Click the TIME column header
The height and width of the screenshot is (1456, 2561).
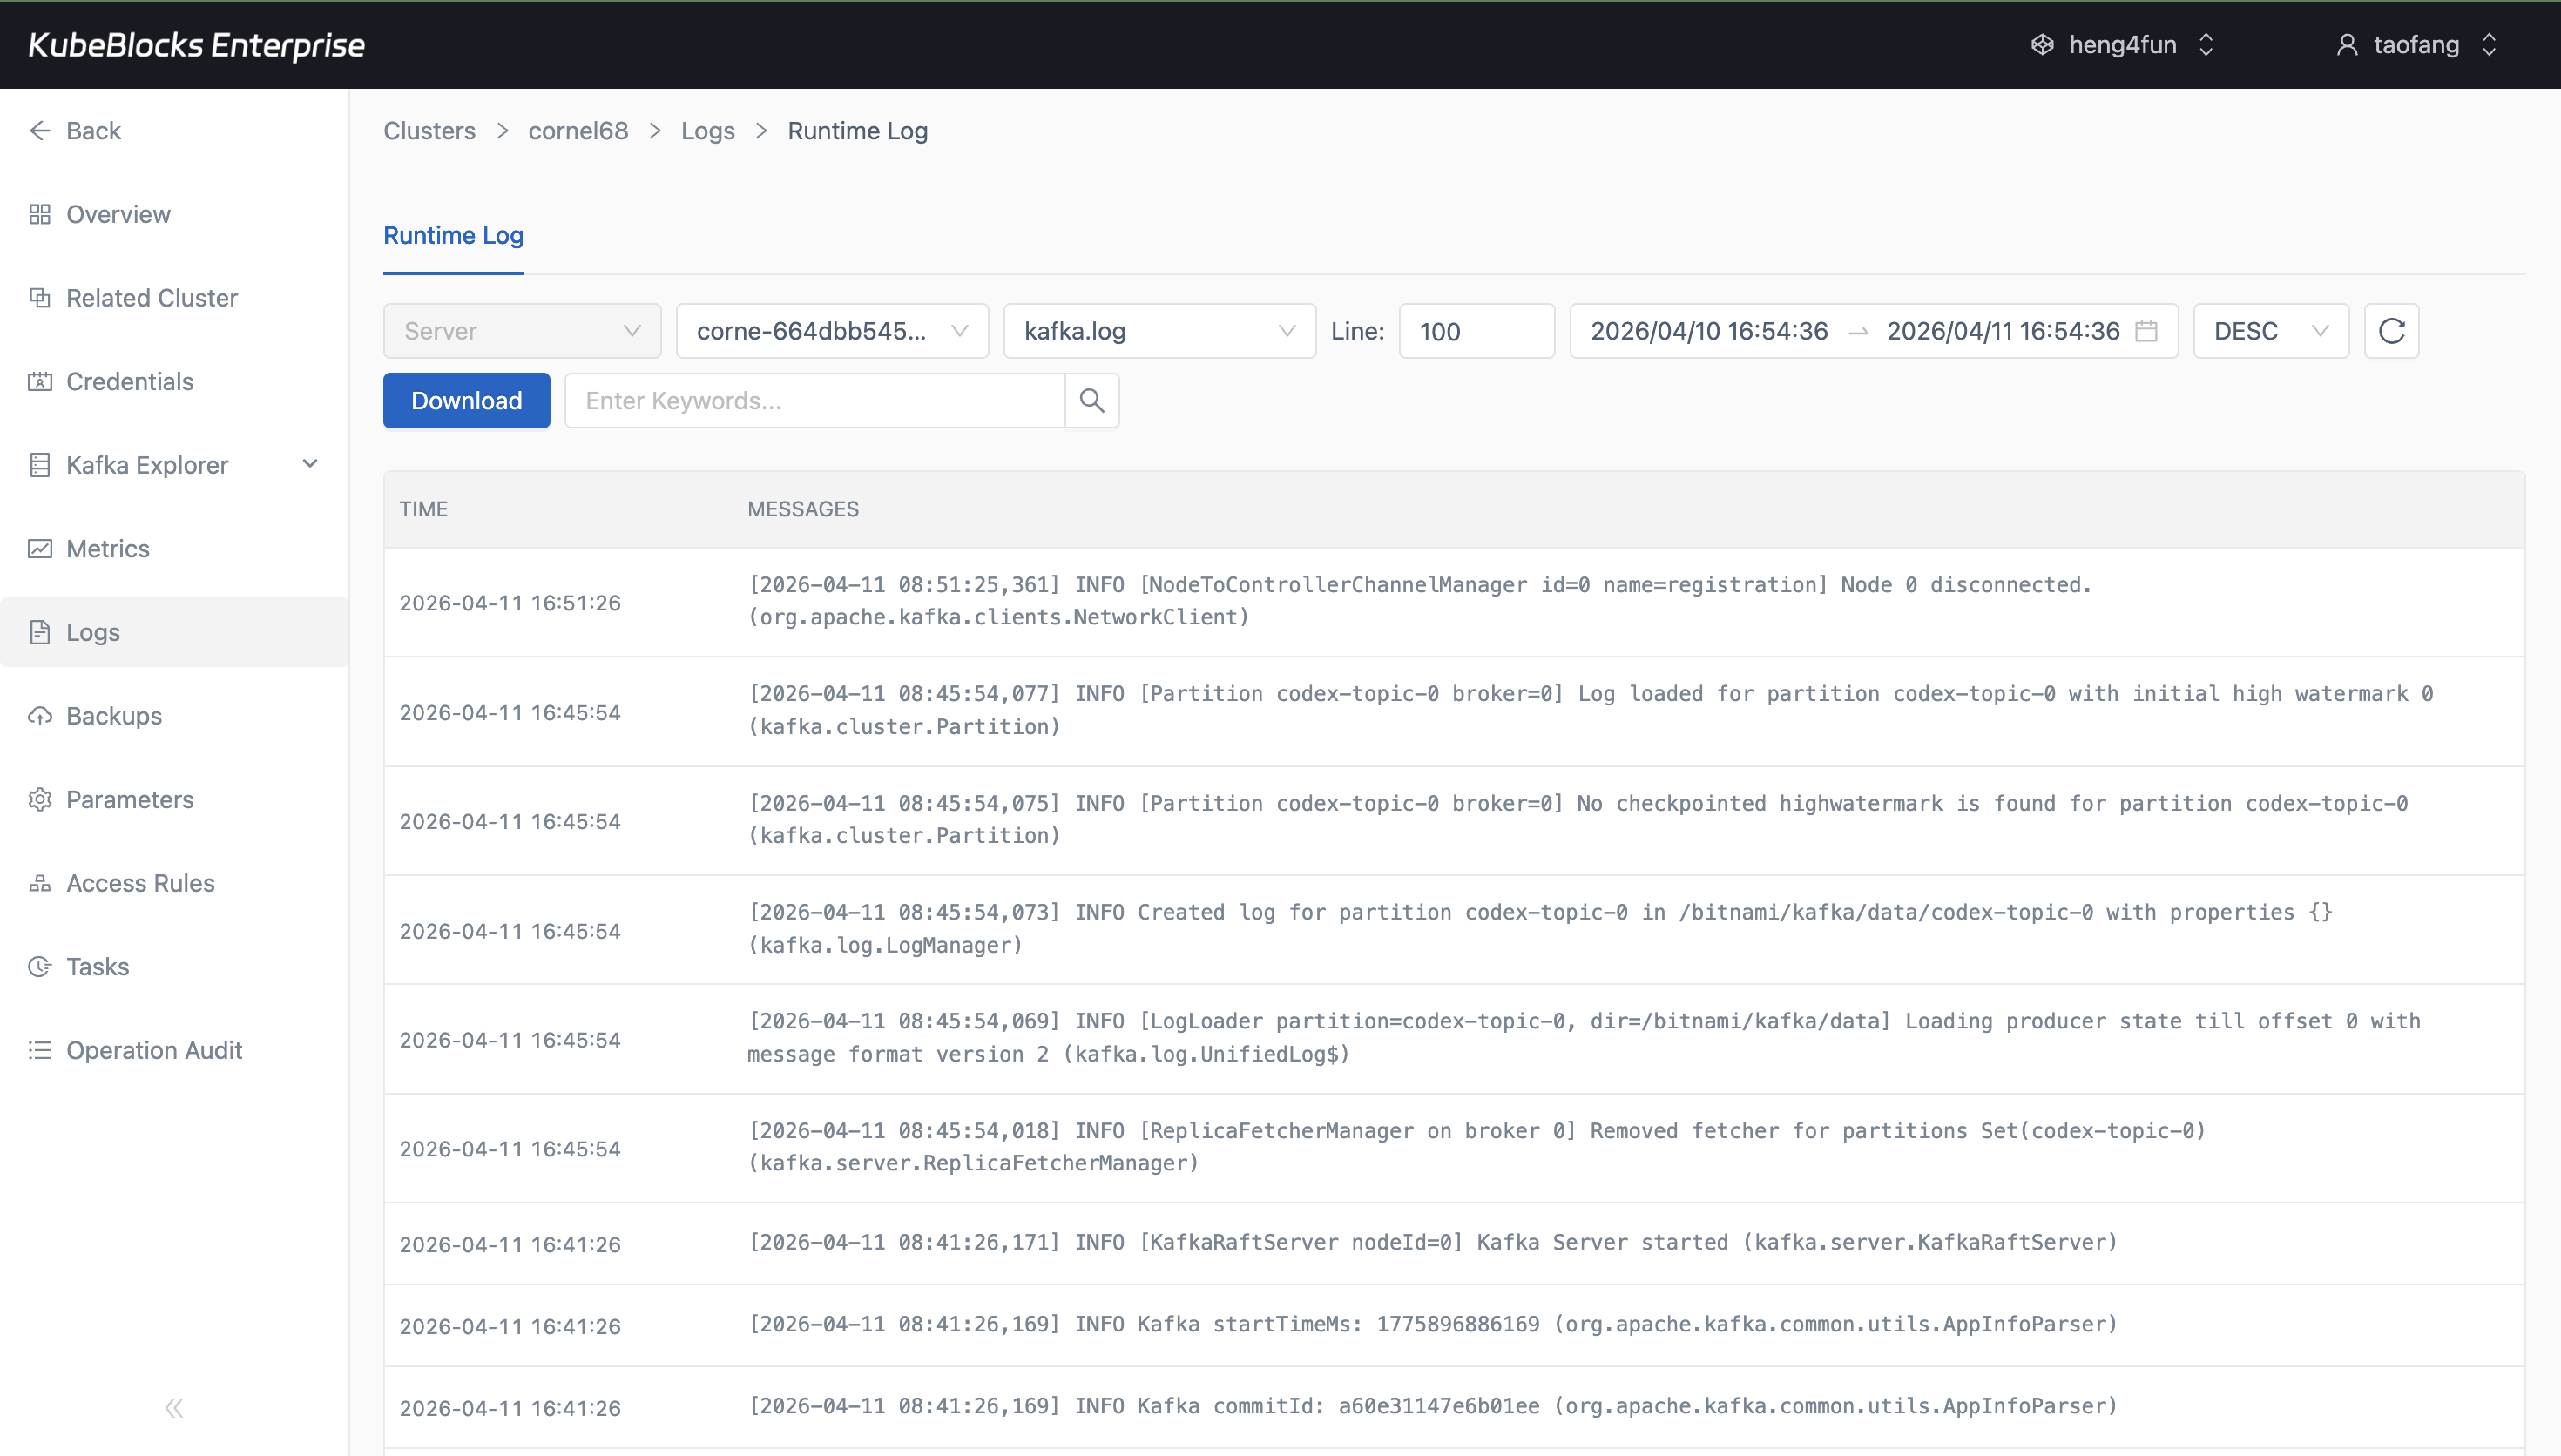424,509
